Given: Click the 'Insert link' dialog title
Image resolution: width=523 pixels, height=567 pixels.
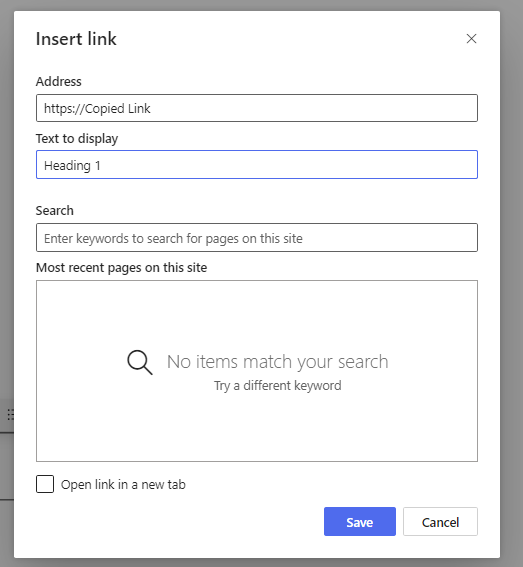Looking at the screenshot, I should tap(76, 39).
